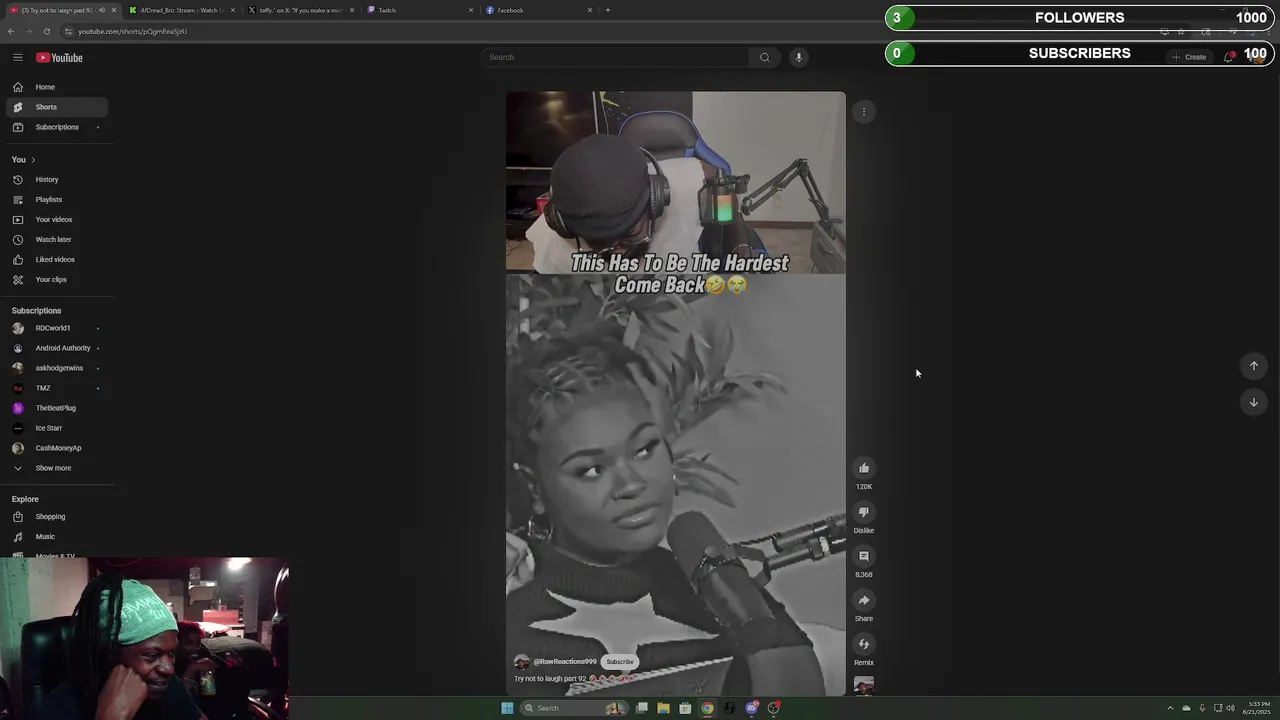Open Your videos in the sidebar

coord(56,220)
